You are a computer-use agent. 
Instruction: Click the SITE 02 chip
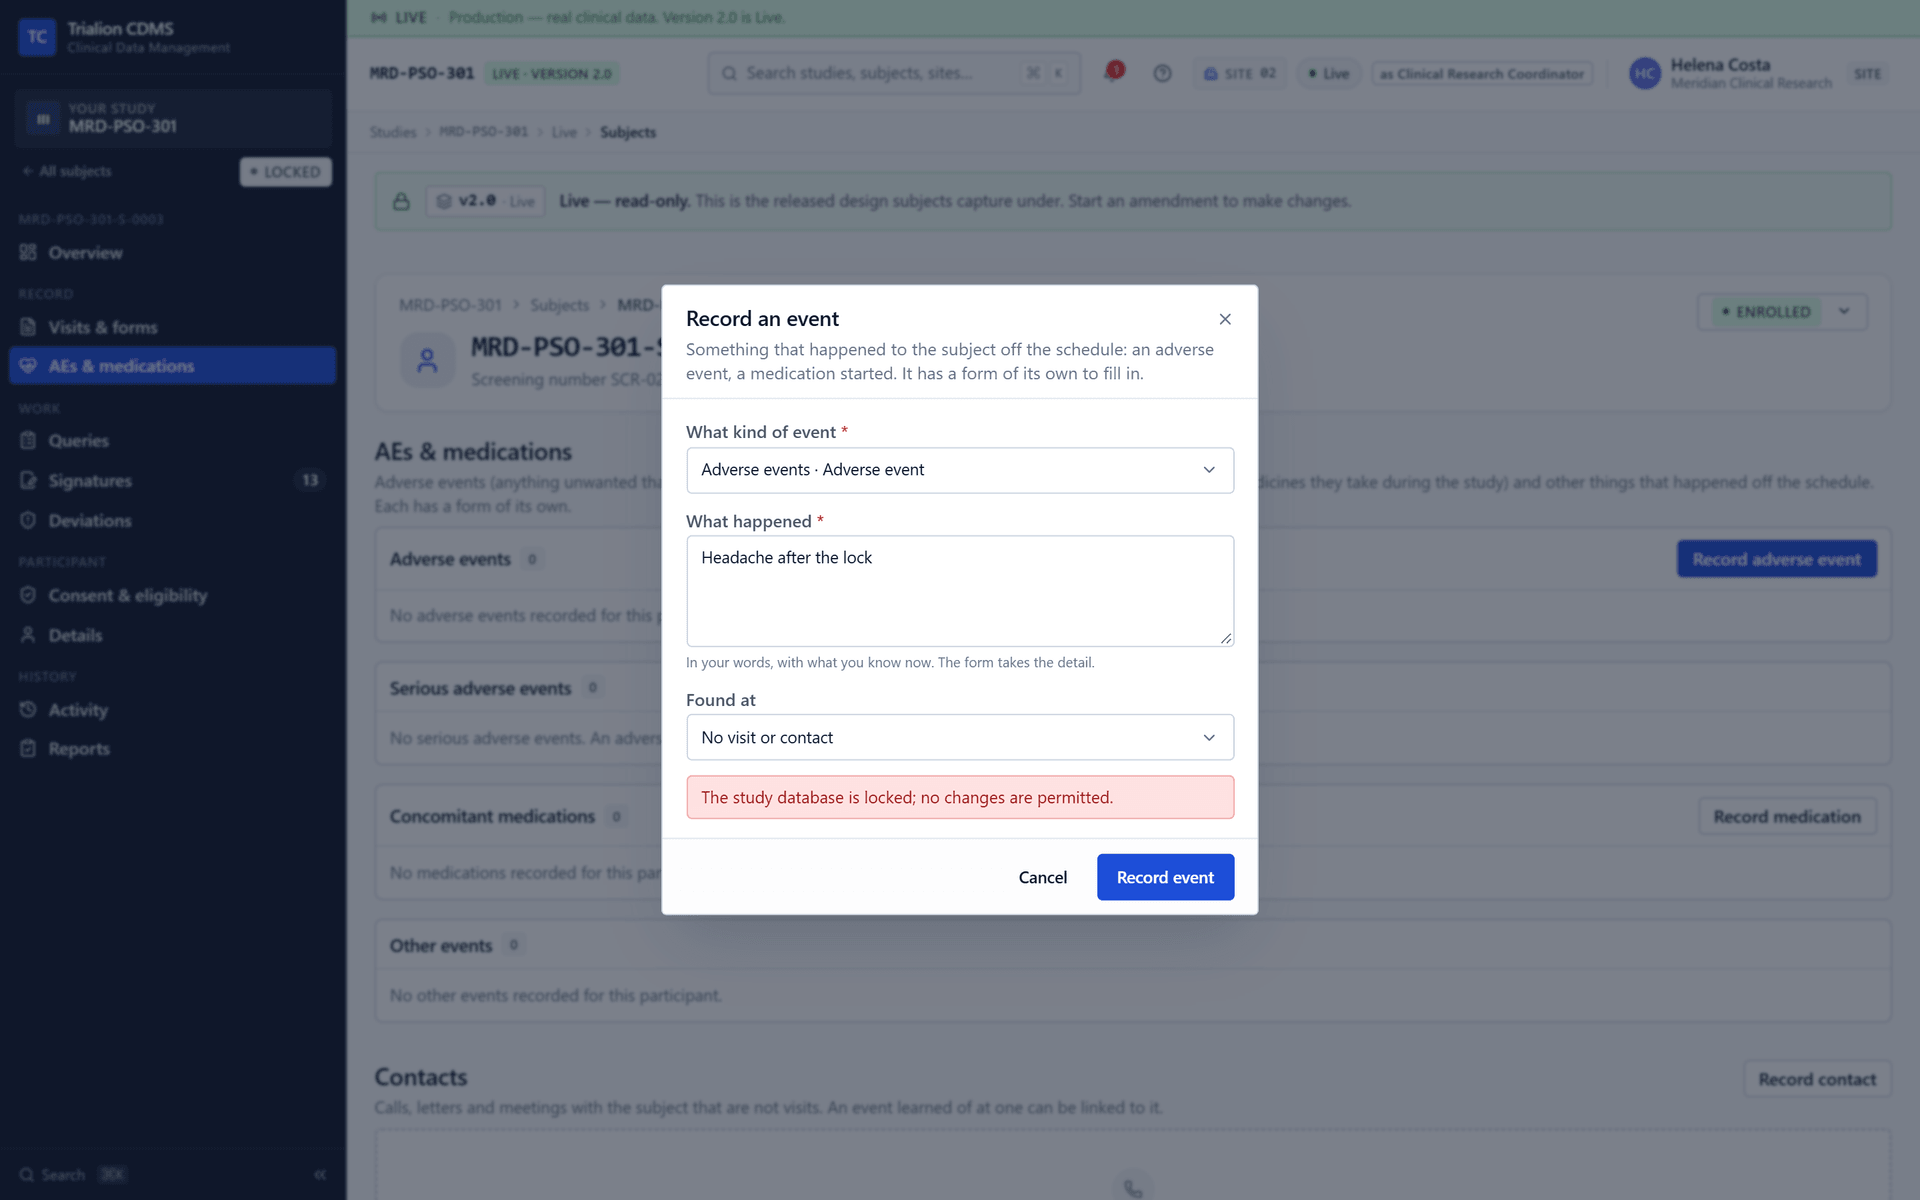coord(1240,74)
